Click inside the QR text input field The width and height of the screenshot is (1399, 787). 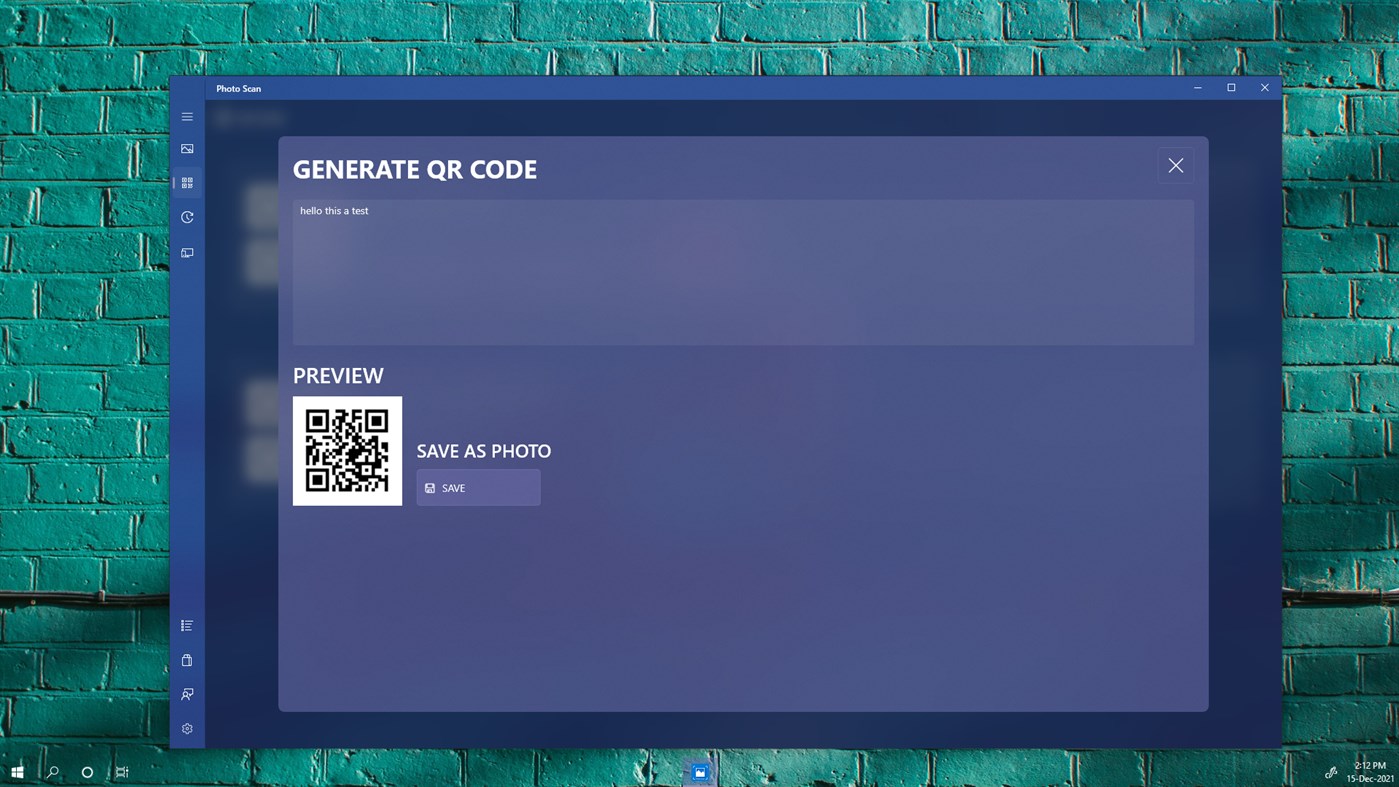pyautogui.click(x=743, y=271)
